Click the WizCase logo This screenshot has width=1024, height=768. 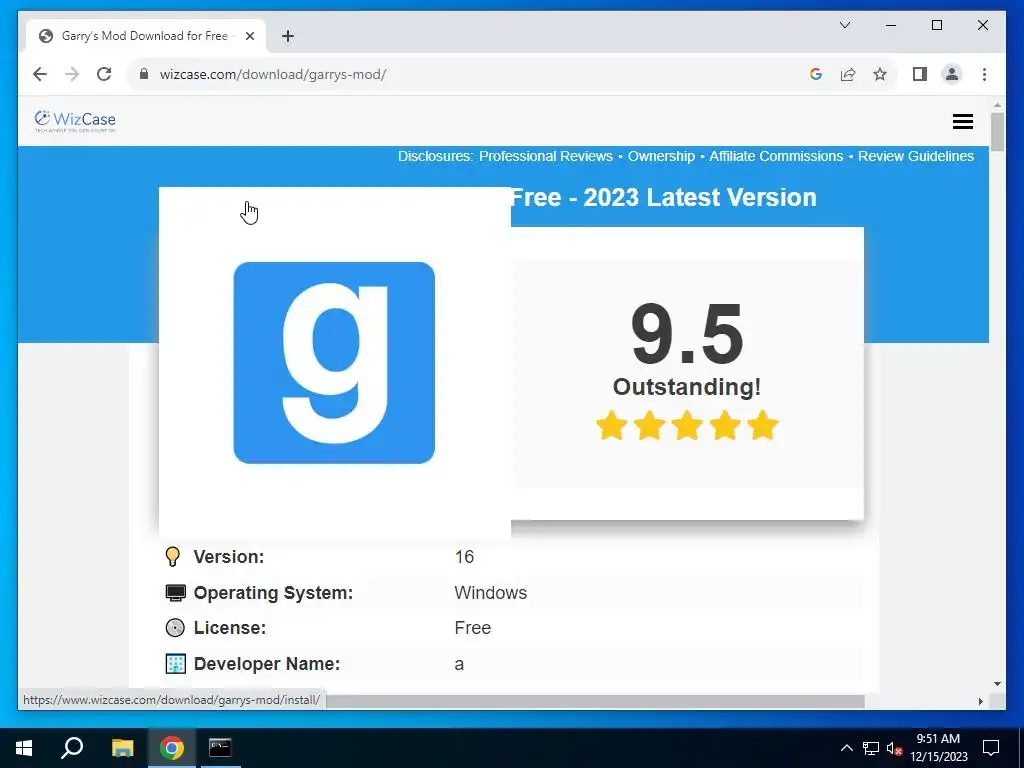pos(75,121)
